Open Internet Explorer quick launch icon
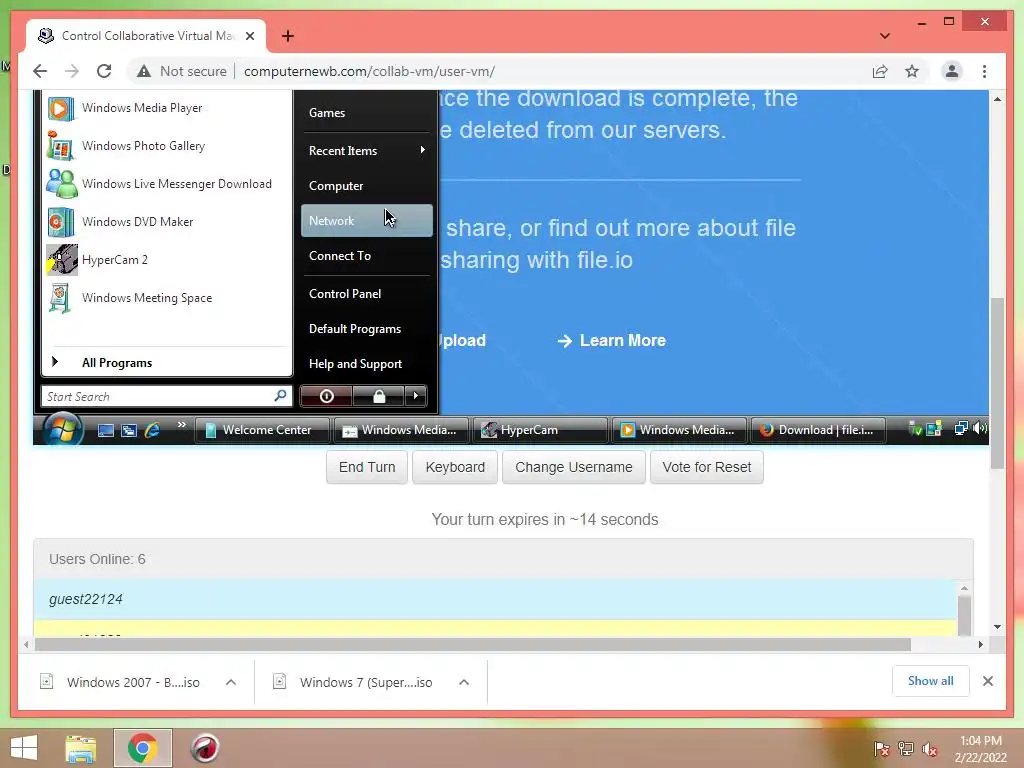 (x=152, y=430)
